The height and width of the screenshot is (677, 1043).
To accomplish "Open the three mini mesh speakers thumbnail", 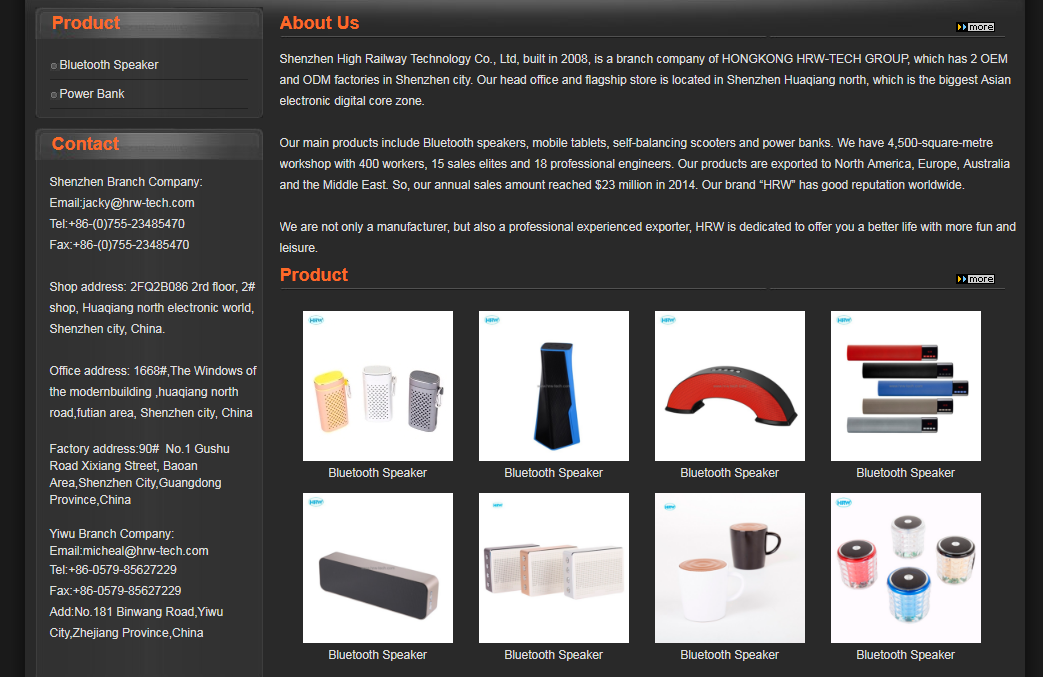I will point(378,386).
